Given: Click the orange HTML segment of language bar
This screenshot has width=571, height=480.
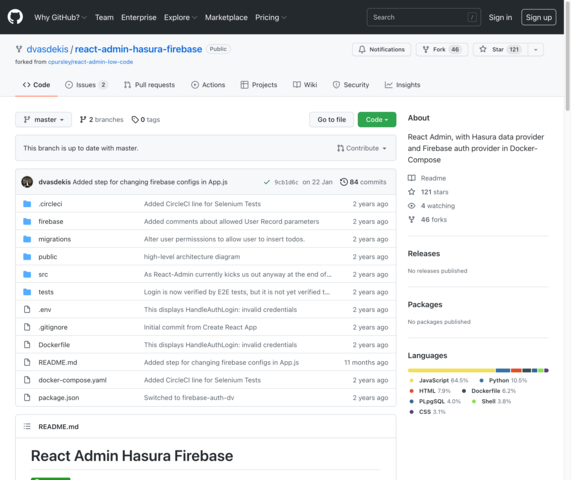Looking at the screenshot, I should coord(516,370).
